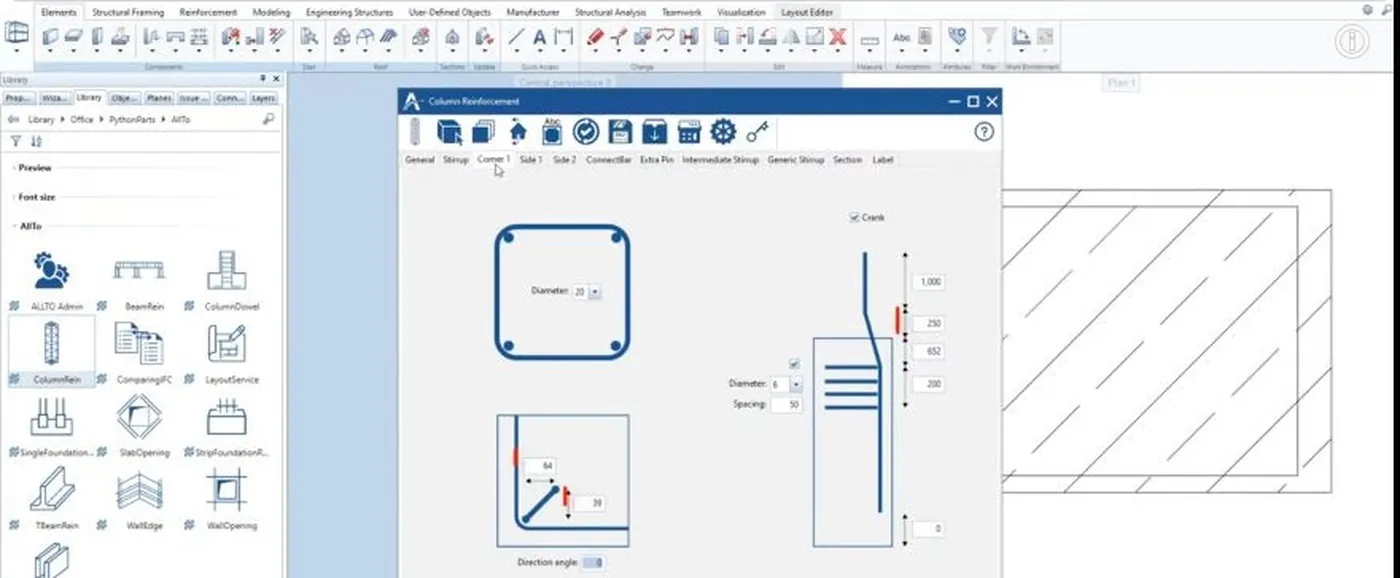The image size is (1400, 578).
Task: Open dropdown arrow under the Abc annotation tool
Action: (902, 52)
